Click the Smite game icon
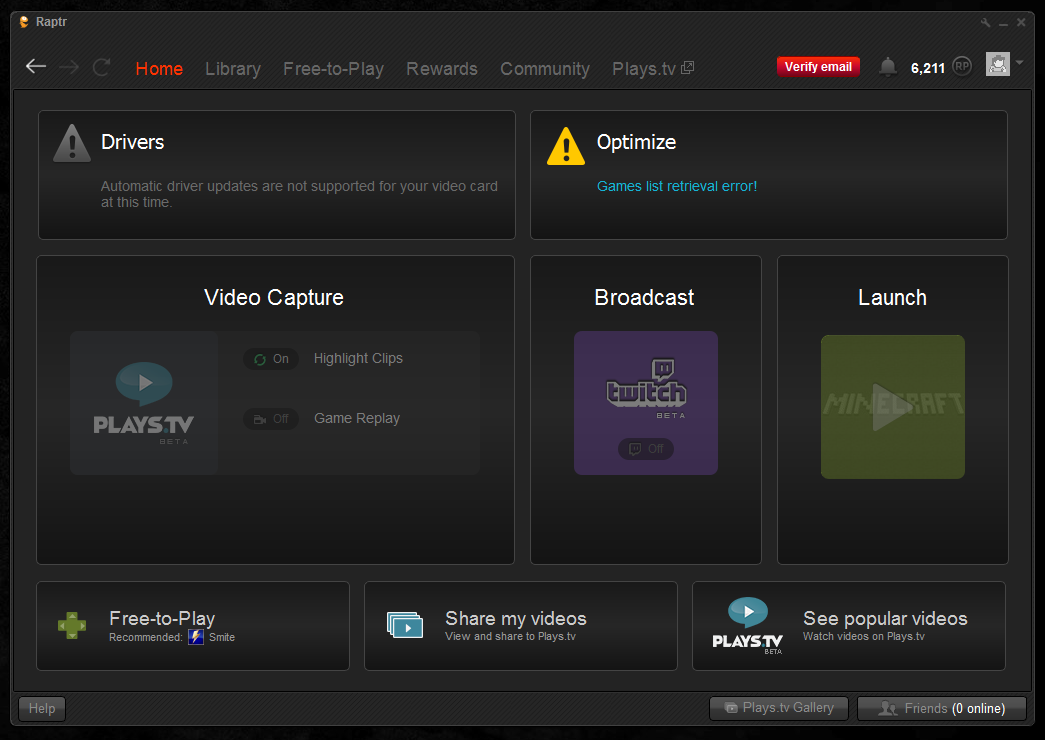The image size is (1045, 740). click(196, 637)
